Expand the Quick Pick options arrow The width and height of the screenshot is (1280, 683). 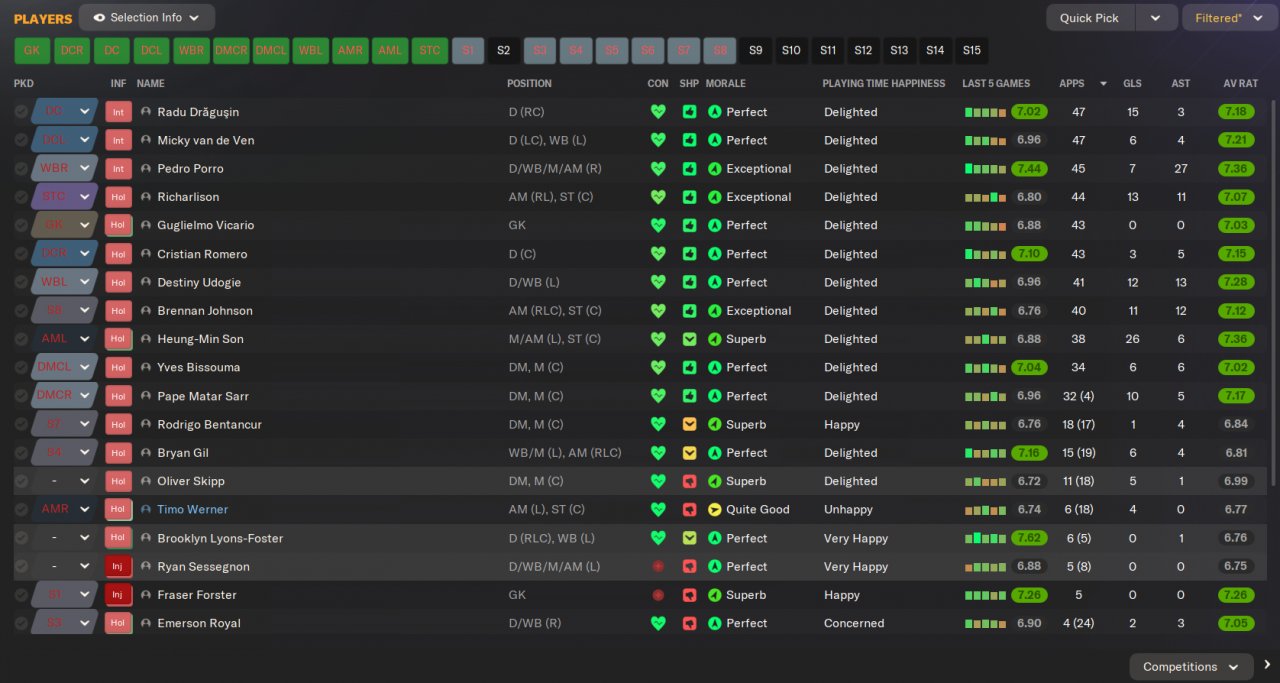click(x=1155, y=18)
